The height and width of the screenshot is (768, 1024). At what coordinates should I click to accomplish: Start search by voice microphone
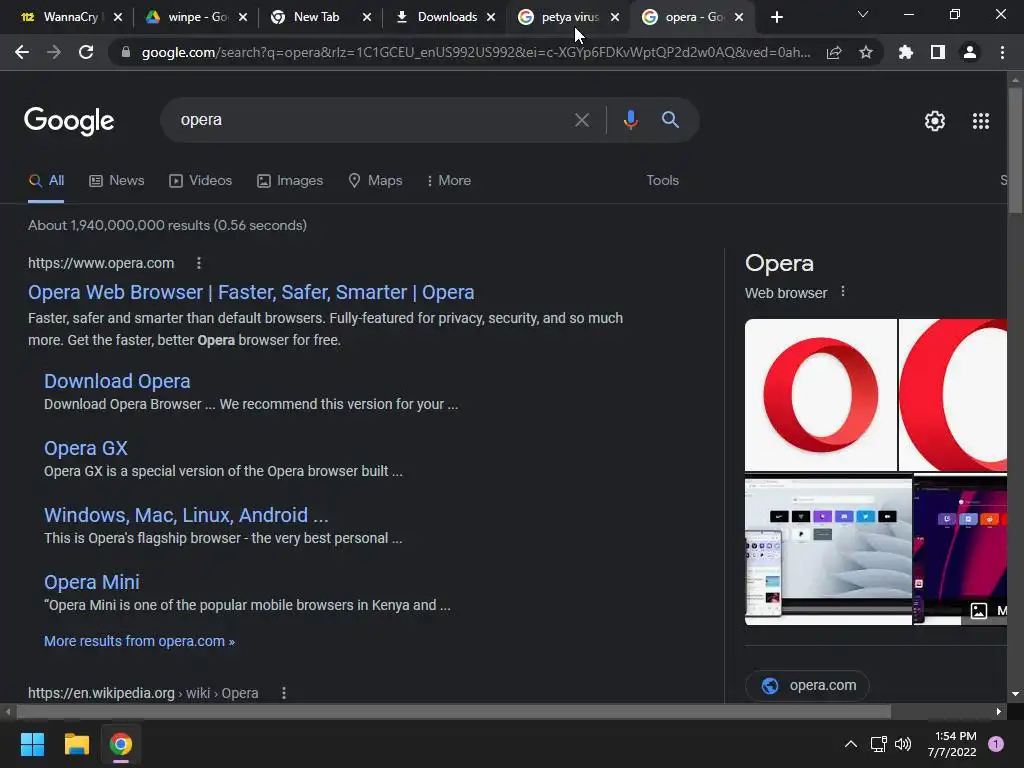630,120
